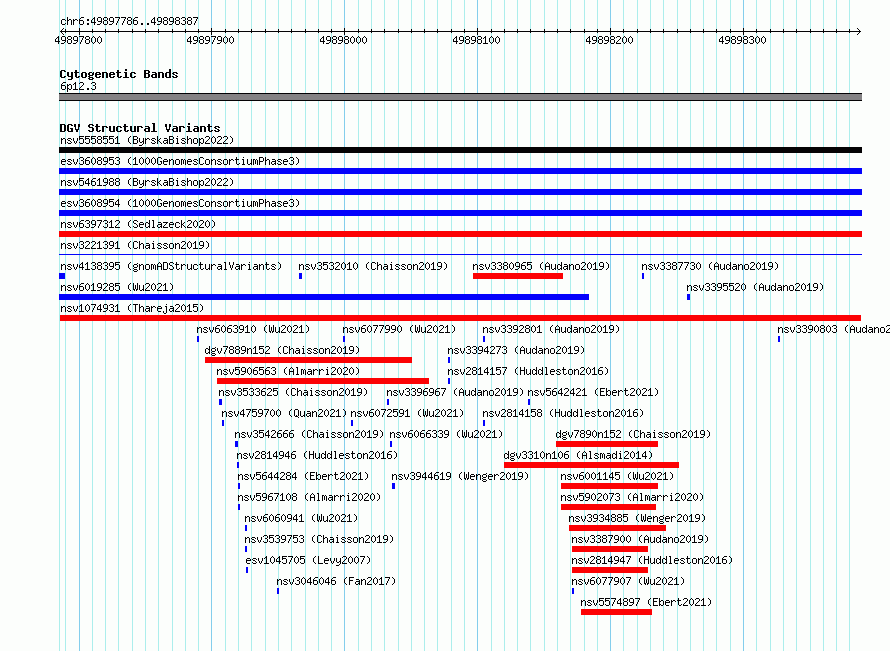Viewport: 890px width, 651px height.
Task: Click nsv3394273 (Audano2019) label
Action: [x=516, y=350]
